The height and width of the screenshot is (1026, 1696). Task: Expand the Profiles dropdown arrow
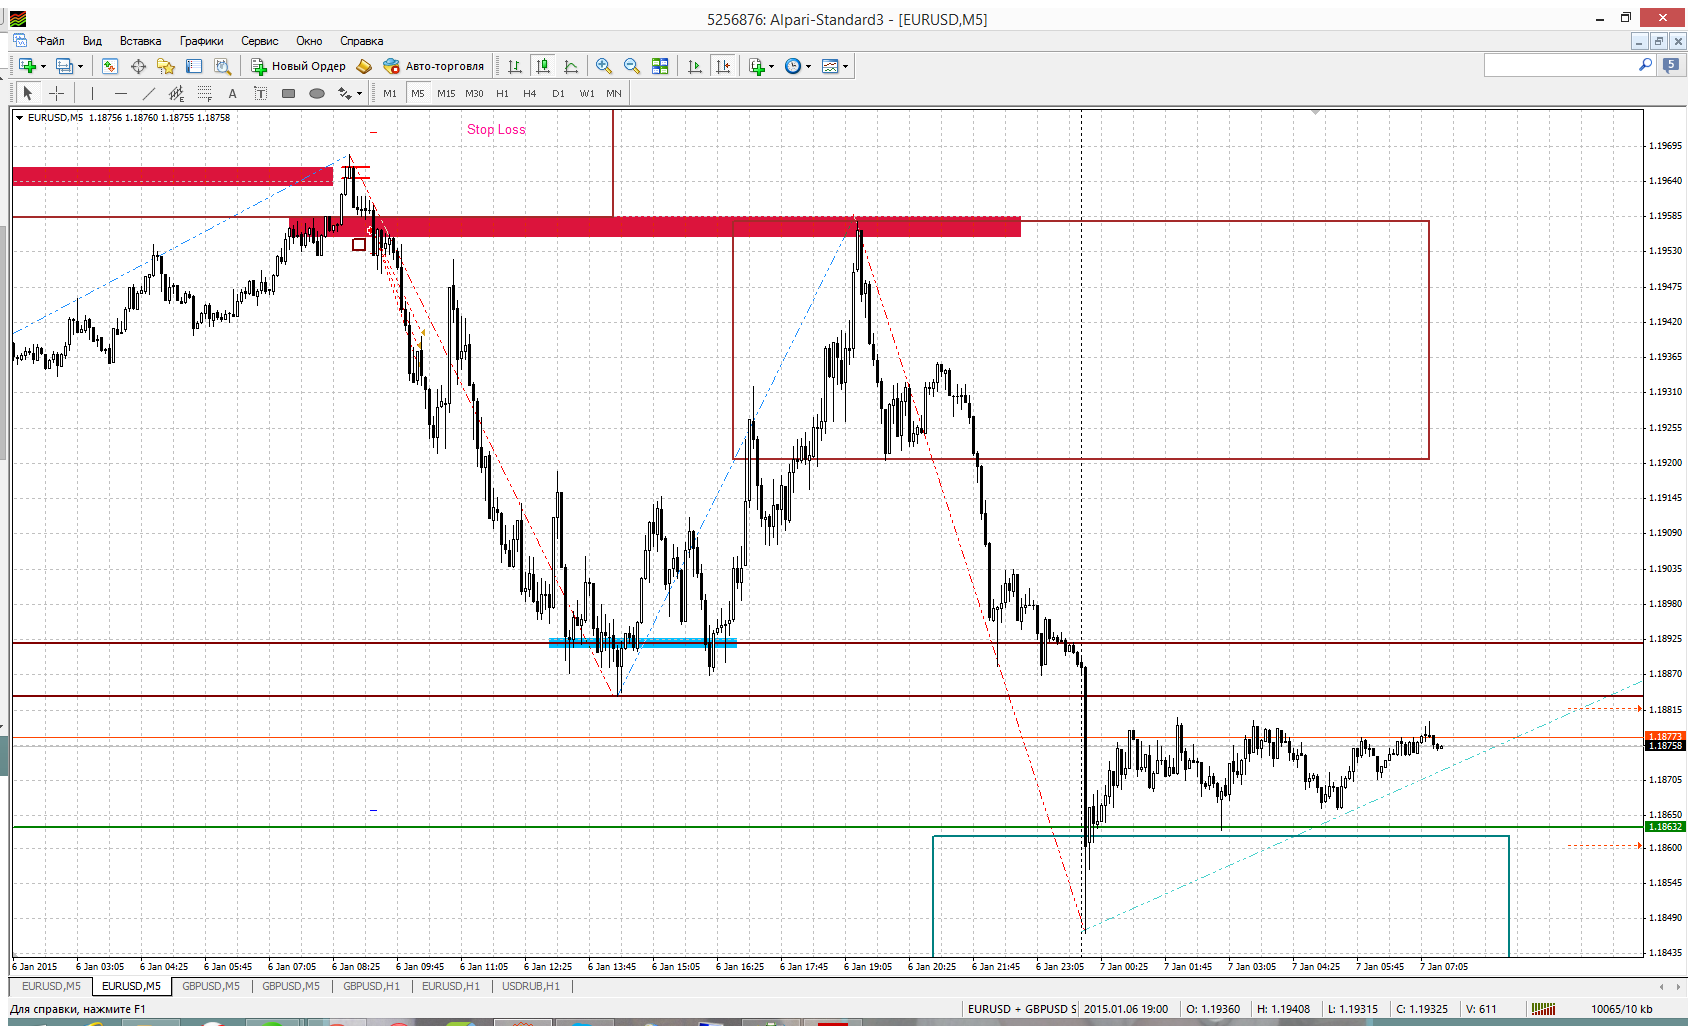click(81, 67)
